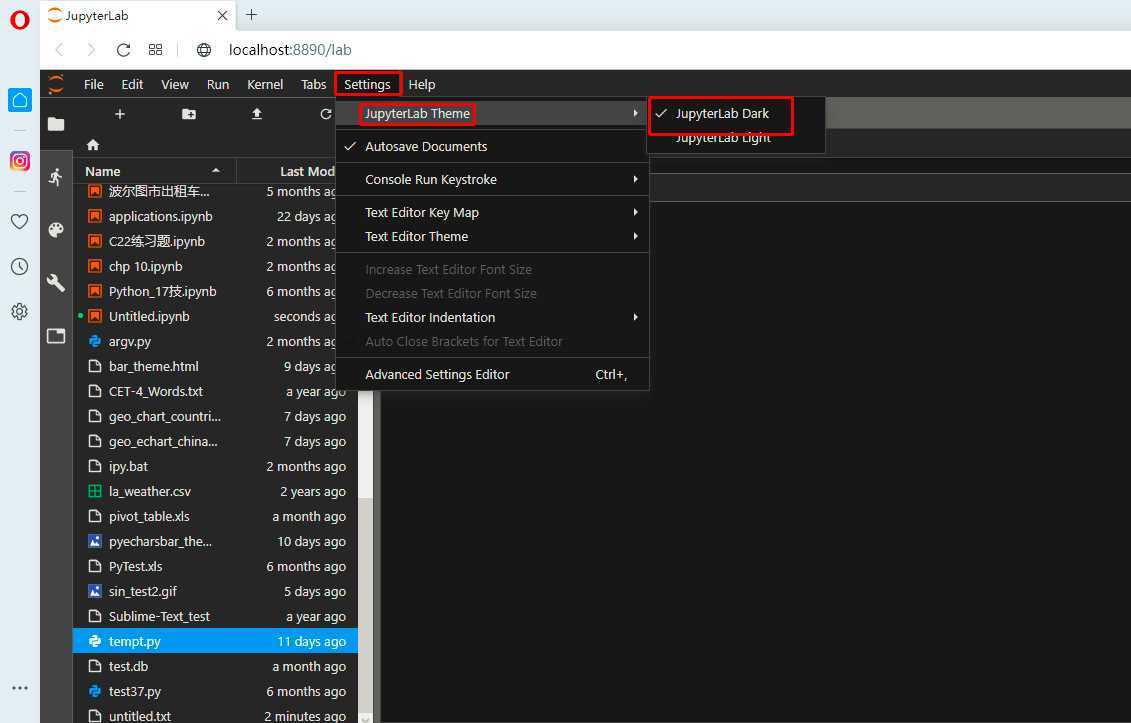
Task: Expand the JupyterLab Theme submenu
Action: (x=492, y=113)
